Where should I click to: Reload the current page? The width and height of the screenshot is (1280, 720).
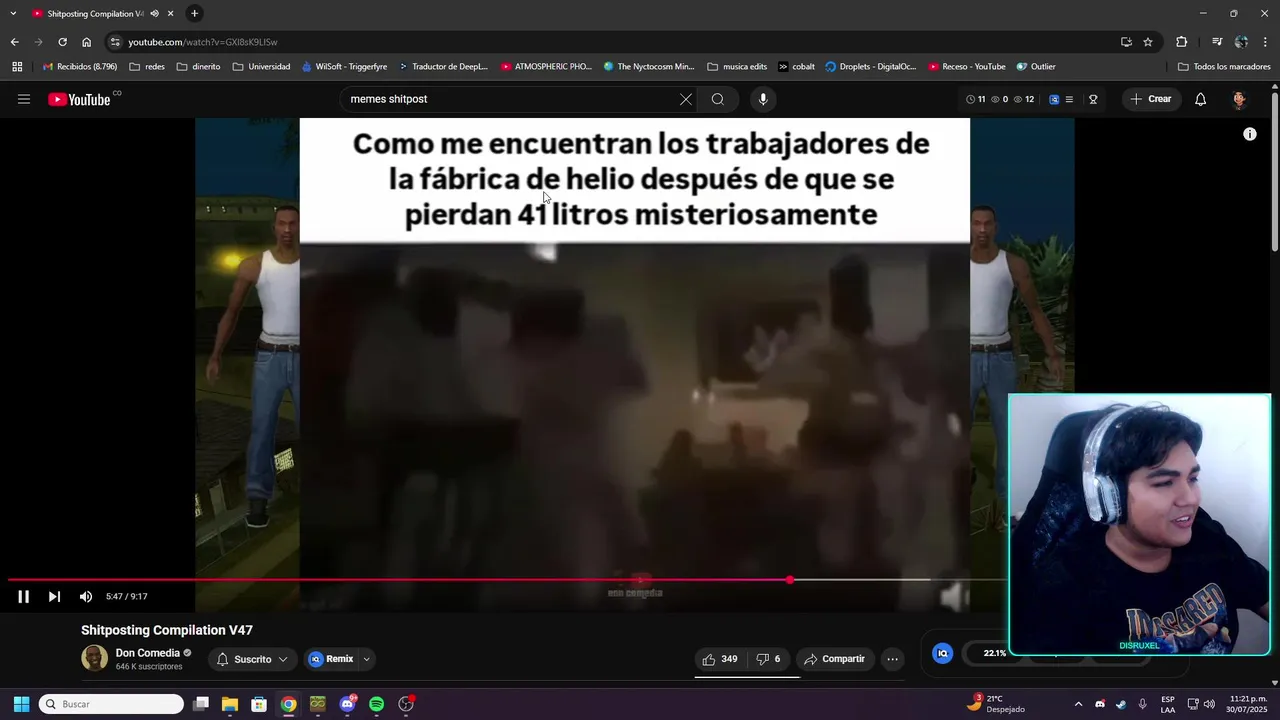(62, 42)
